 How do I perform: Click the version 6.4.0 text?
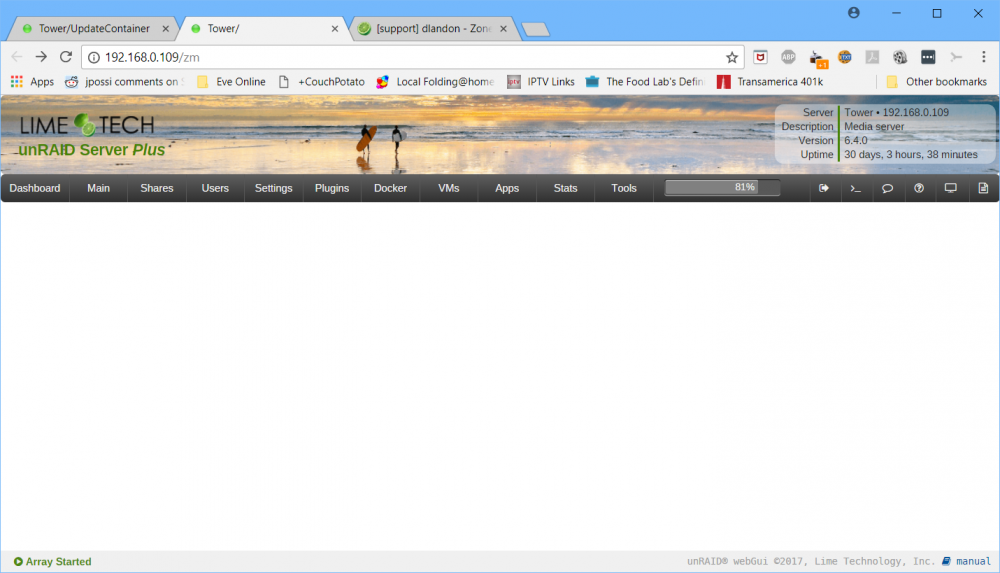point(856,140)
